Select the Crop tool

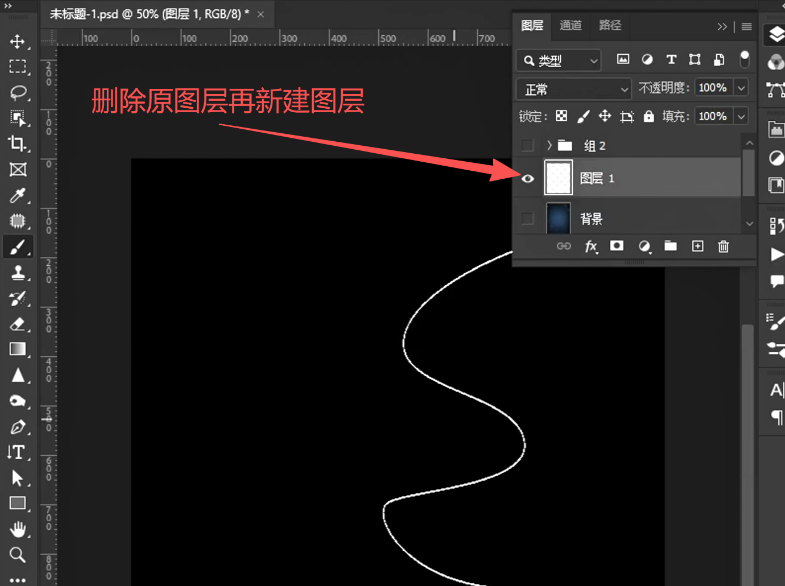pos(18,144)
